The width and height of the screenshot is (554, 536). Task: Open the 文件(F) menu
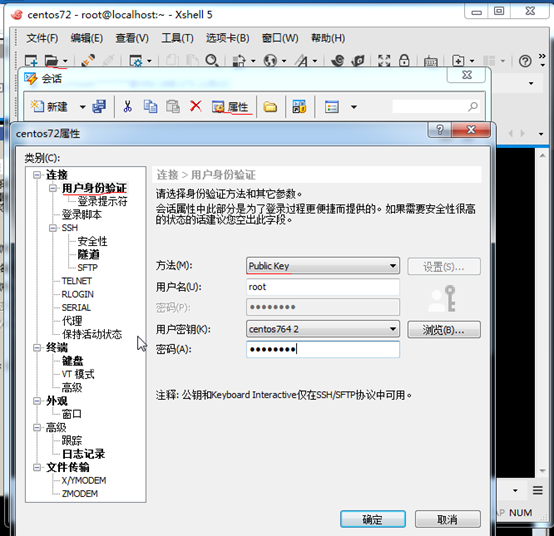(42, 38)
